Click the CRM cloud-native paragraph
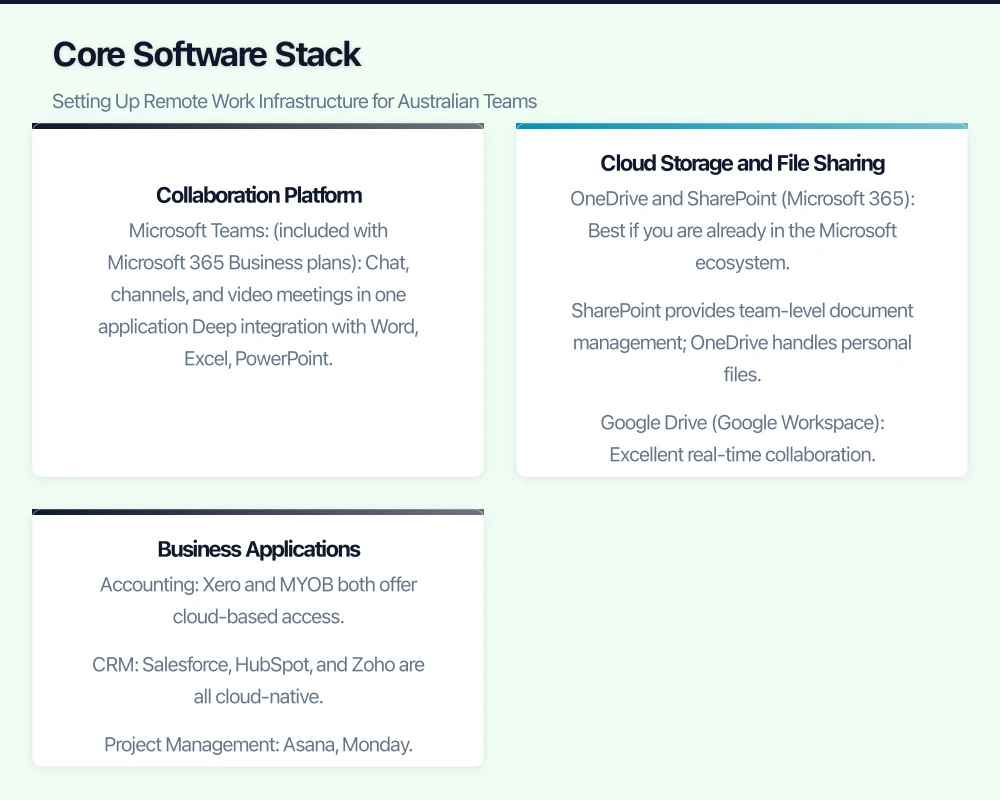The height and width of the screenshot is (800, 1000). point(258,680)
